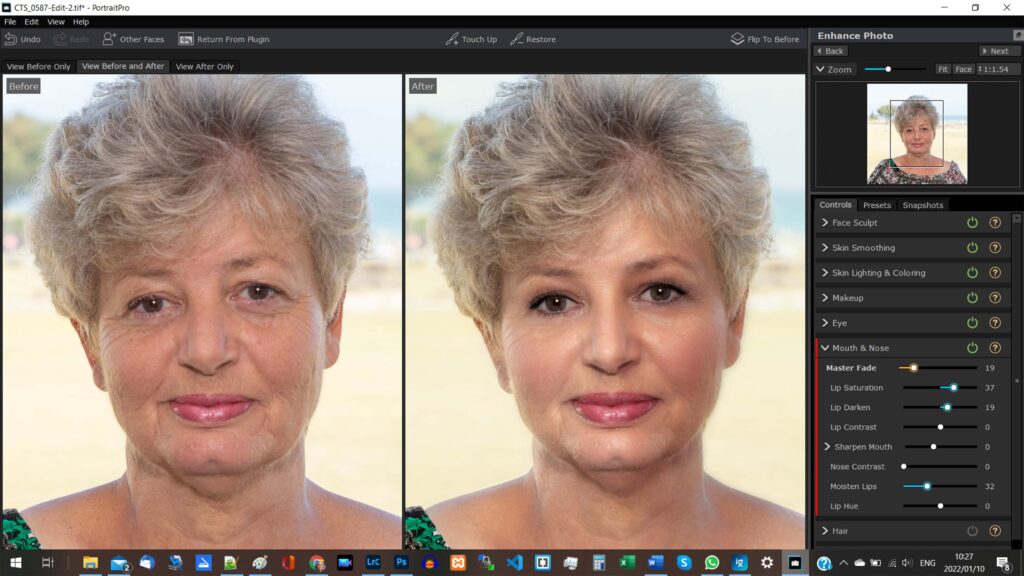Click the Fit zoom button
1024x576 pixels.
click(942, 69)
